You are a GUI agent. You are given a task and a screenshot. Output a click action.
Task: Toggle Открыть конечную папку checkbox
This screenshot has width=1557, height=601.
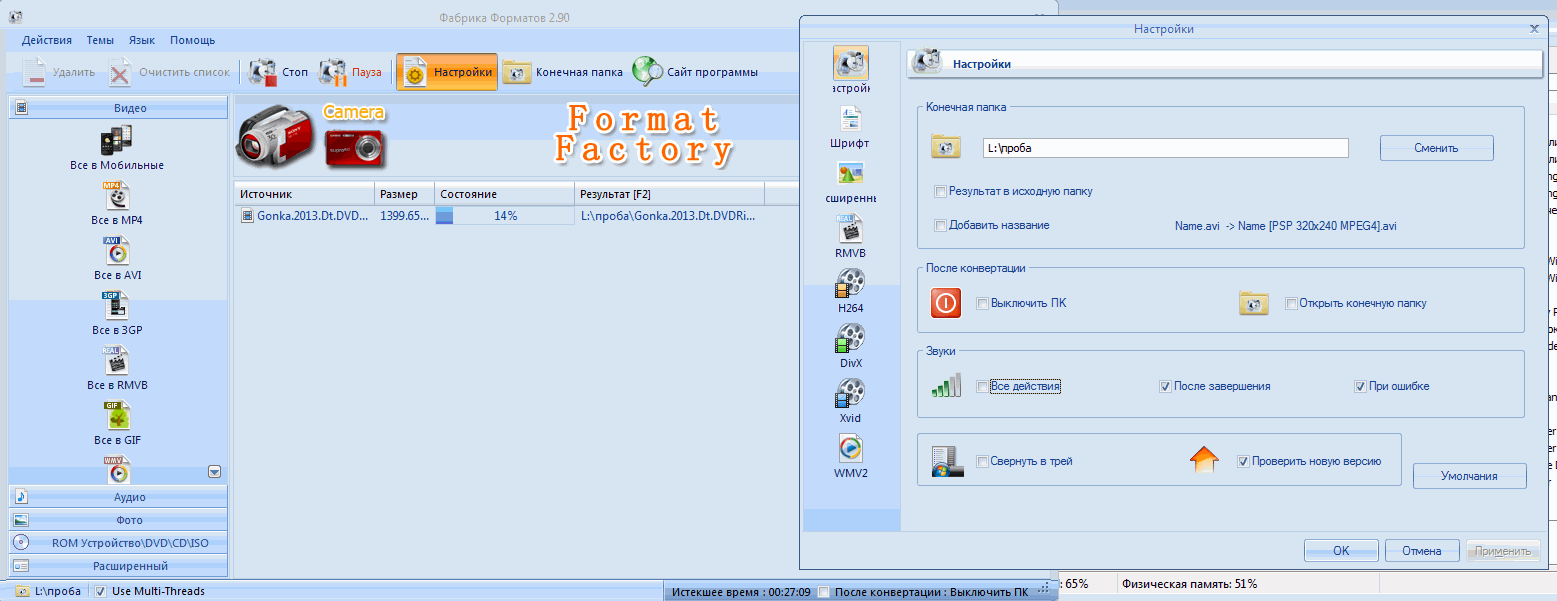(x=1291, y=303)
